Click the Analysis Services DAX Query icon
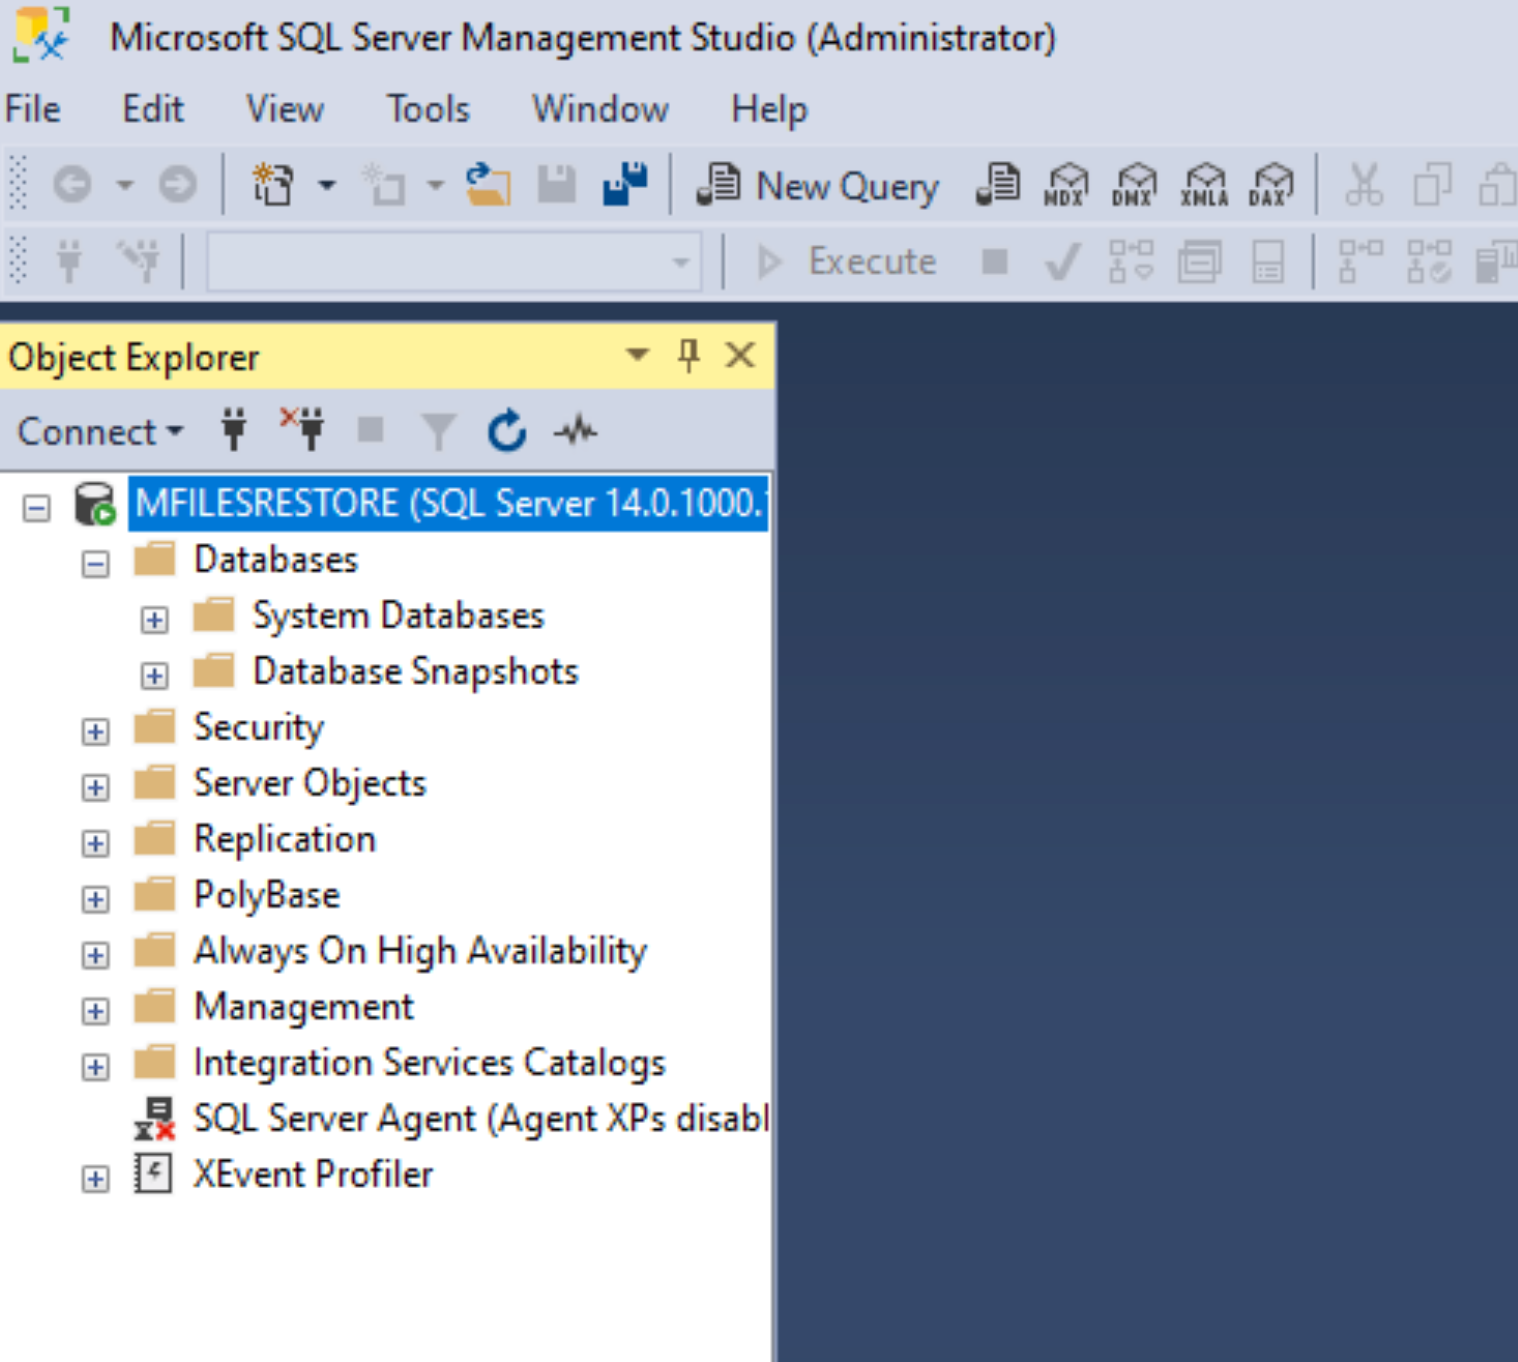This screenshot has width=1518, height=1362. [1271, 185]
